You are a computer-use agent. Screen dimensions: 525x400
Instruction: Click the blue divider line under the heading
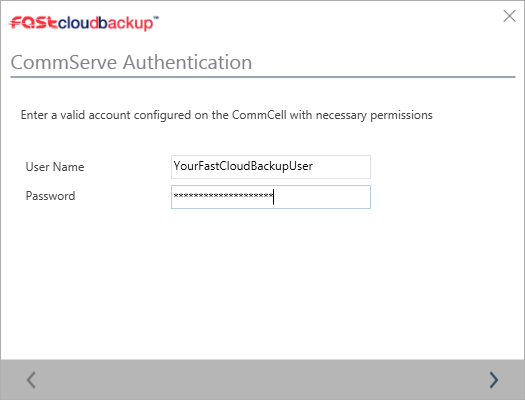(263, 77)
